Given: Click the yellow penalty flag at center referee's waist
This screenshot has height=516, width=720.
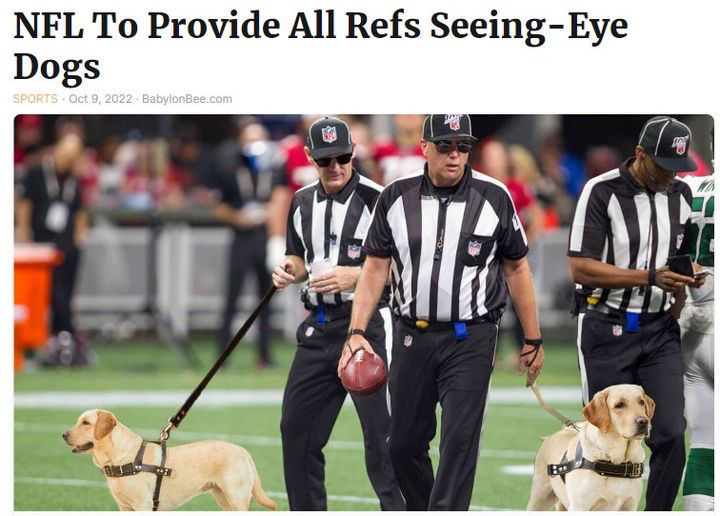Looking at the screenshot, I should coord(422,324).
